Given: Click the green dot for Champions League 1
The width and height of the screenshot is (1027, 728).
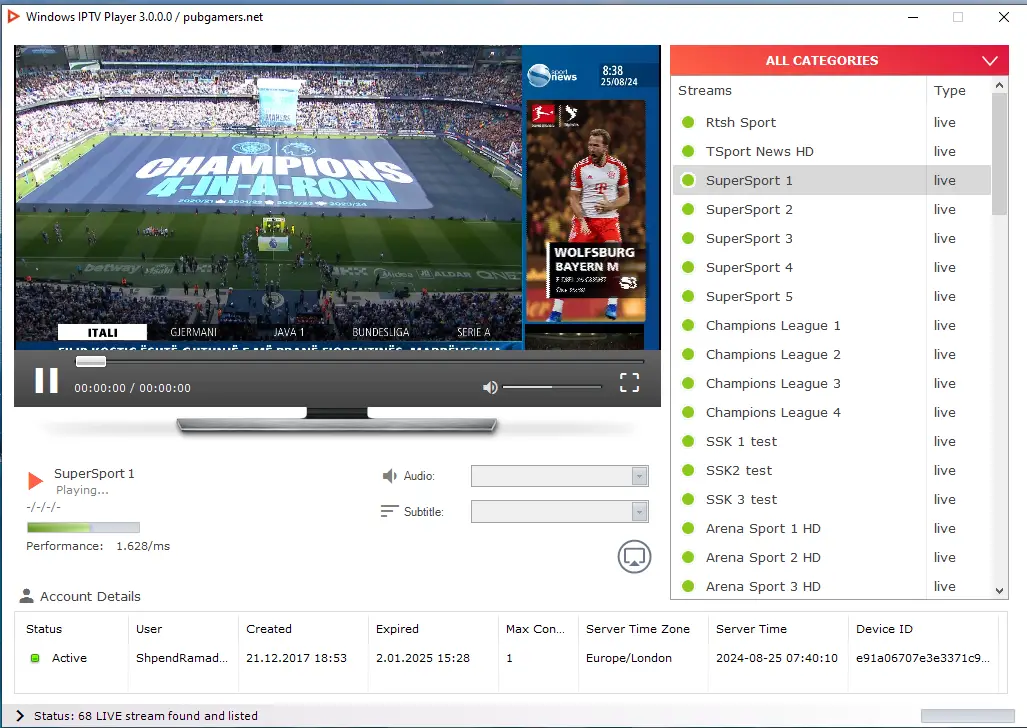Looking at the screenshot, I should pyautogui.click(x=688, y=326).
